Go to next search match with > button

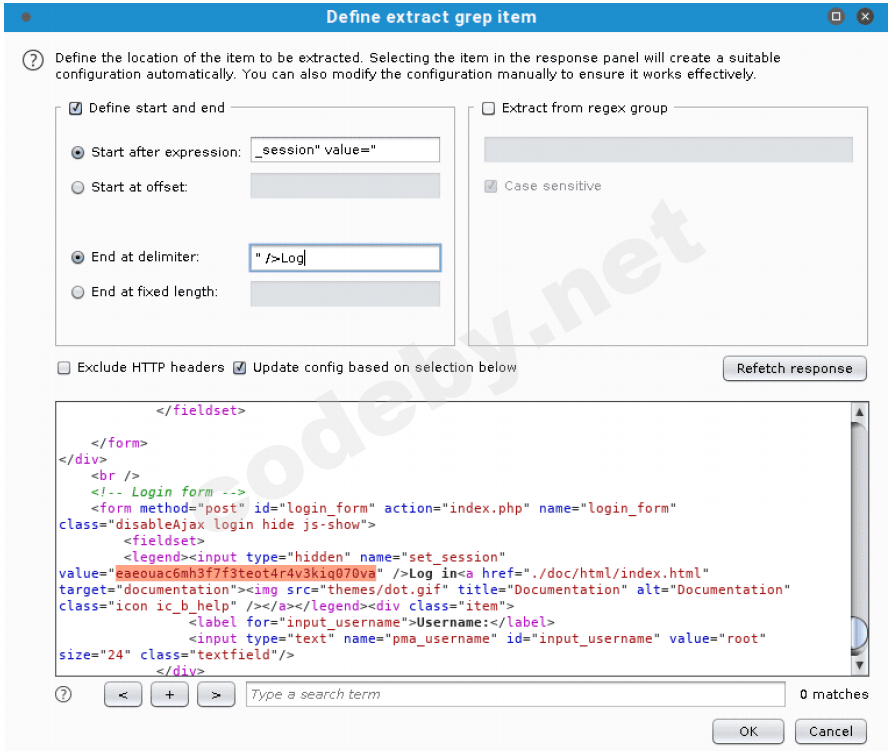[x=216, y=694]
